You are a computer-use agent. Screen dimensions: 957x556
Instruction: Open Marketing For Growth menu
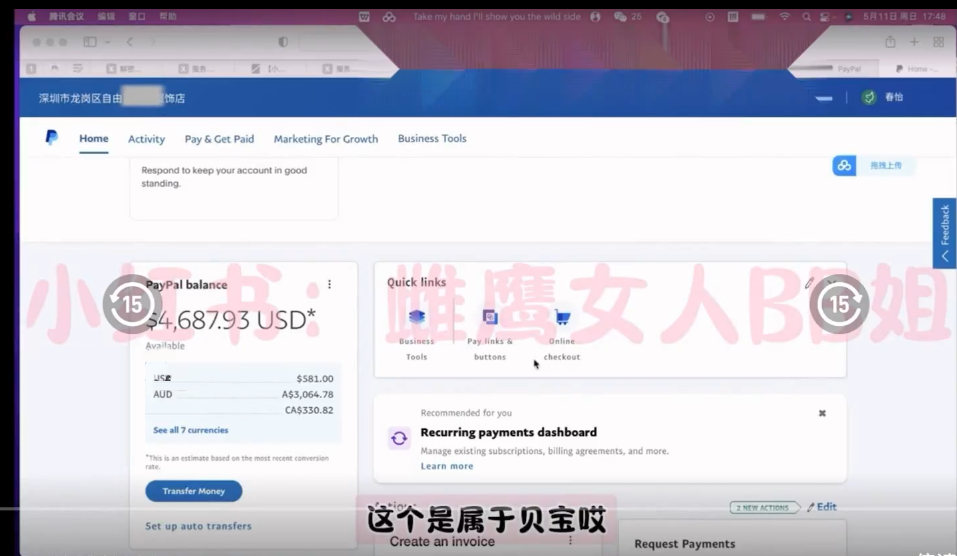(x=325, y=139)
